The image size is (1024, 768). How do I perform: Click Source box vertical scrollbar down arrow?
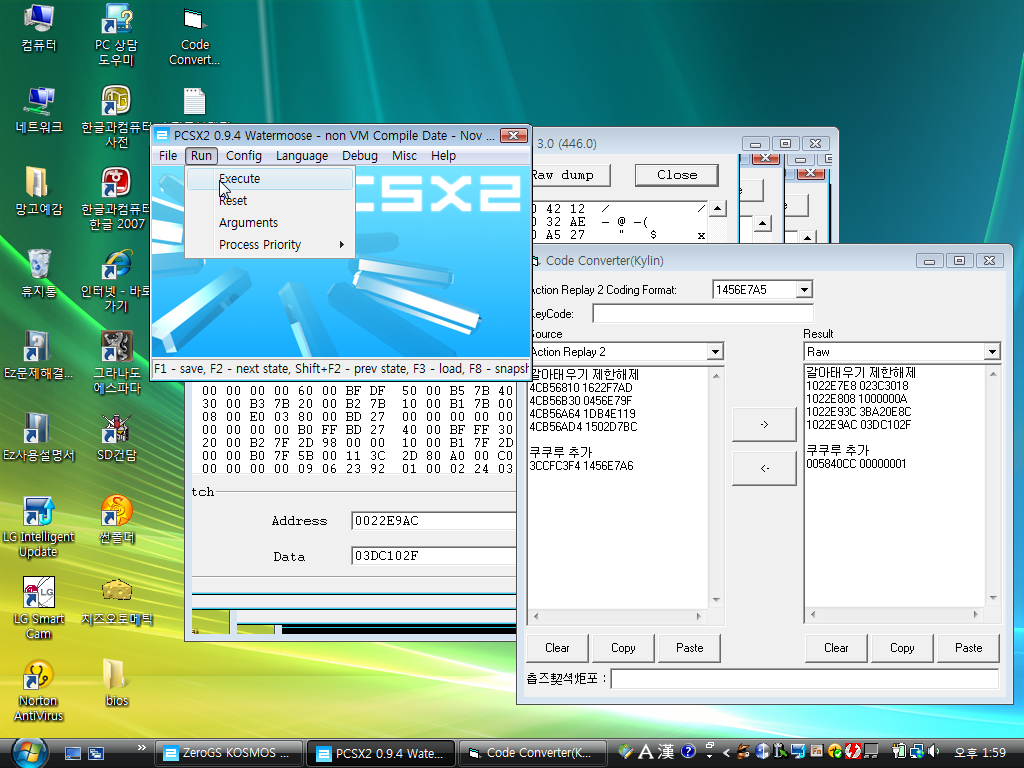pyautogui.click(x=716, y=600)
